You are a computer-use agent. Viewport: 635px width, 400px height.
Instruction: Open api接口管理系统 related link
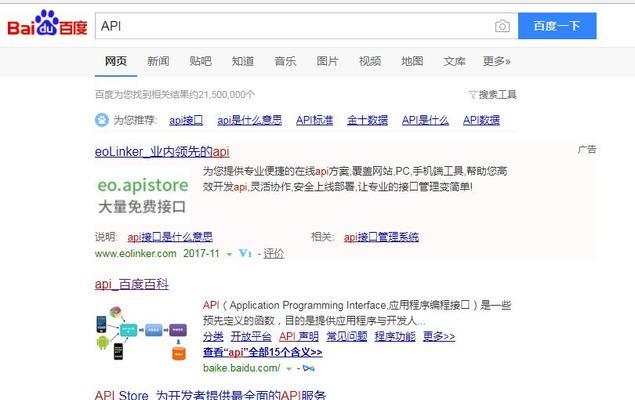tap(381, 237)
